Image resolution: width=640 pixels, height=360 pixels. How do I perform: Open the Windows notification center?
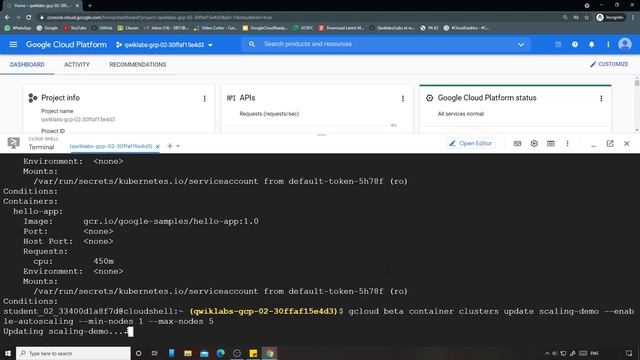coord(629,353)
